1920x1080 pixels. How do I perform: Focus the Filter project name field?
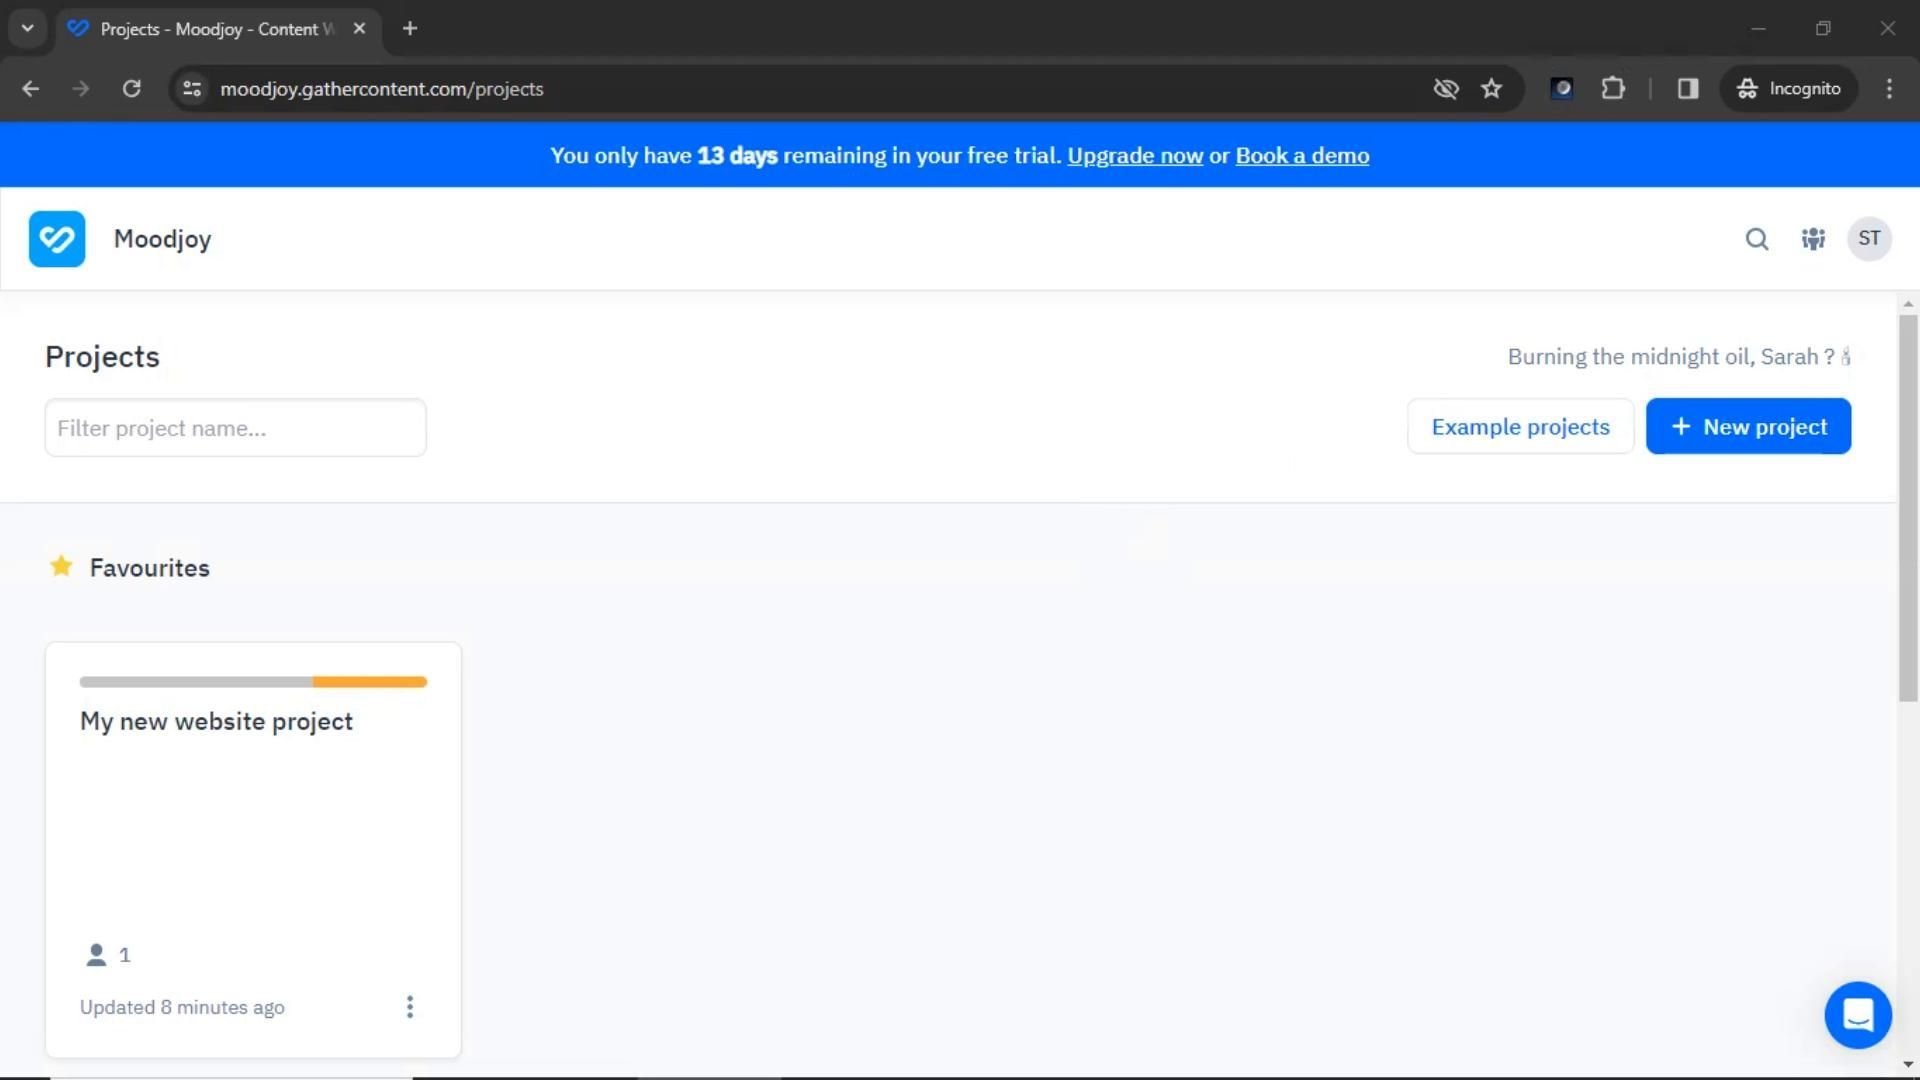click(235, 428)
